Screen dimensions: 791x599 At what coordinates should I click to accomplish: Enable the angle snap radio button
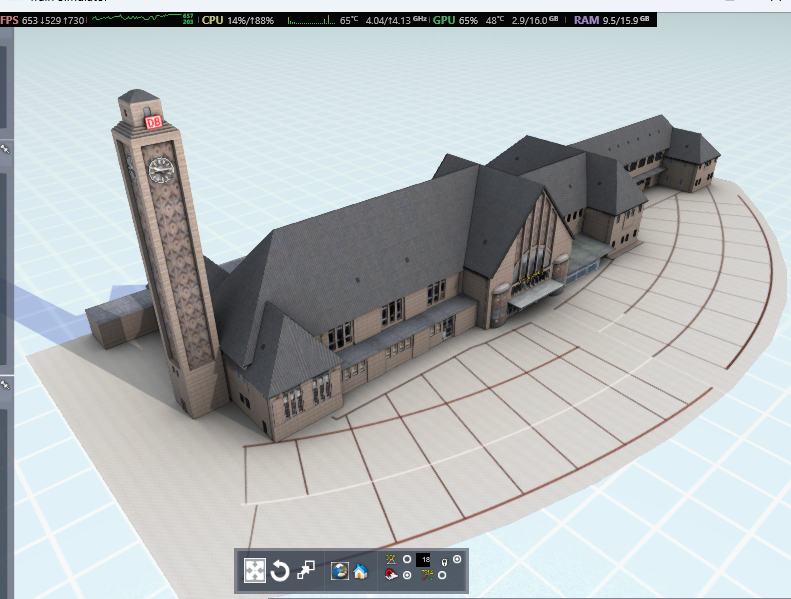(x=407, y=559)
